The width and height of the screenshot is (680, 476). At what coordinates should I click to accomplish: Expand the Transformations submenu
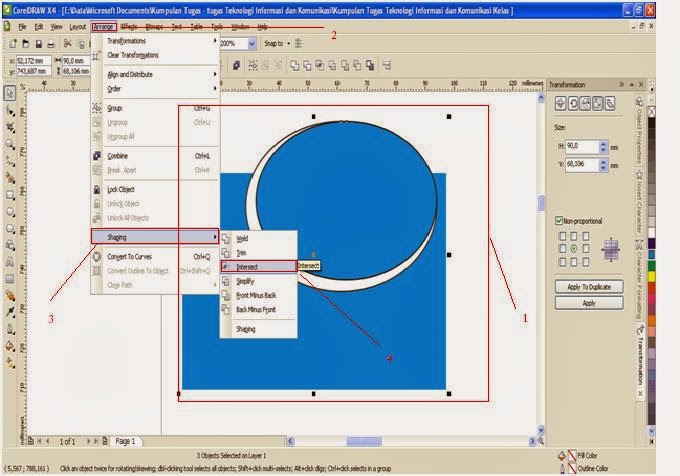pos(161,41)
